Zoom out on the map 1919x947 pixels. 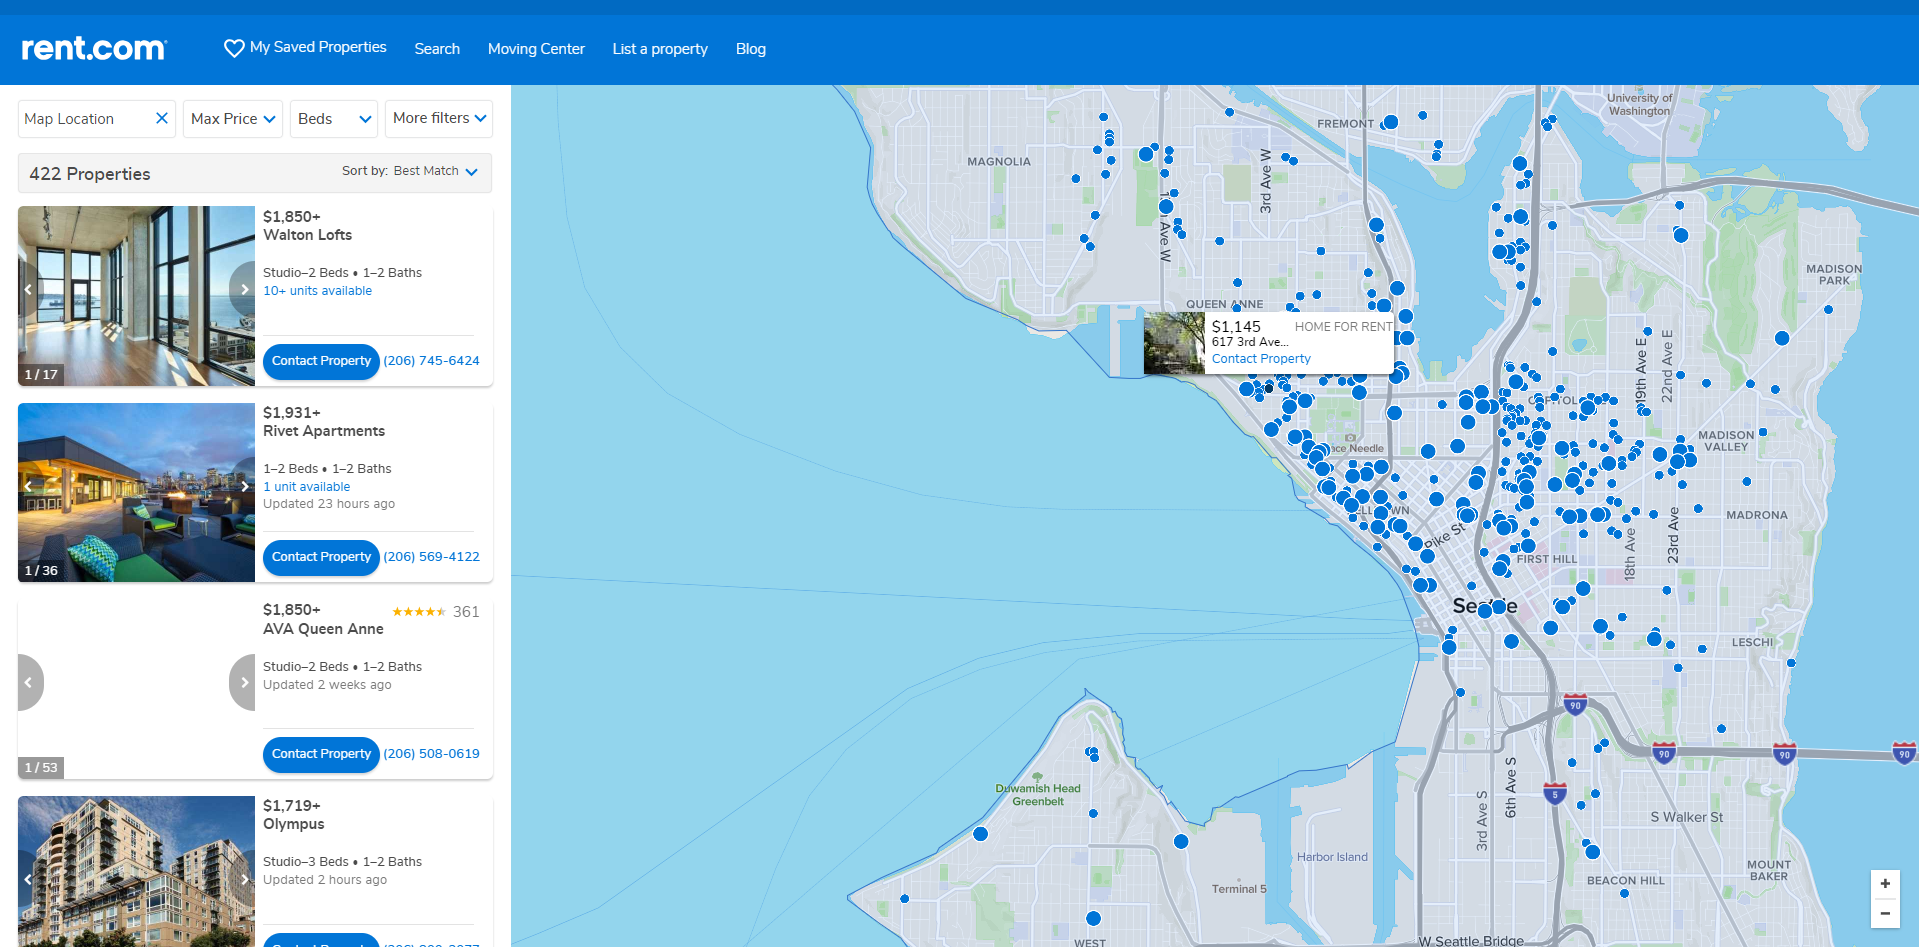point(1885,913)
